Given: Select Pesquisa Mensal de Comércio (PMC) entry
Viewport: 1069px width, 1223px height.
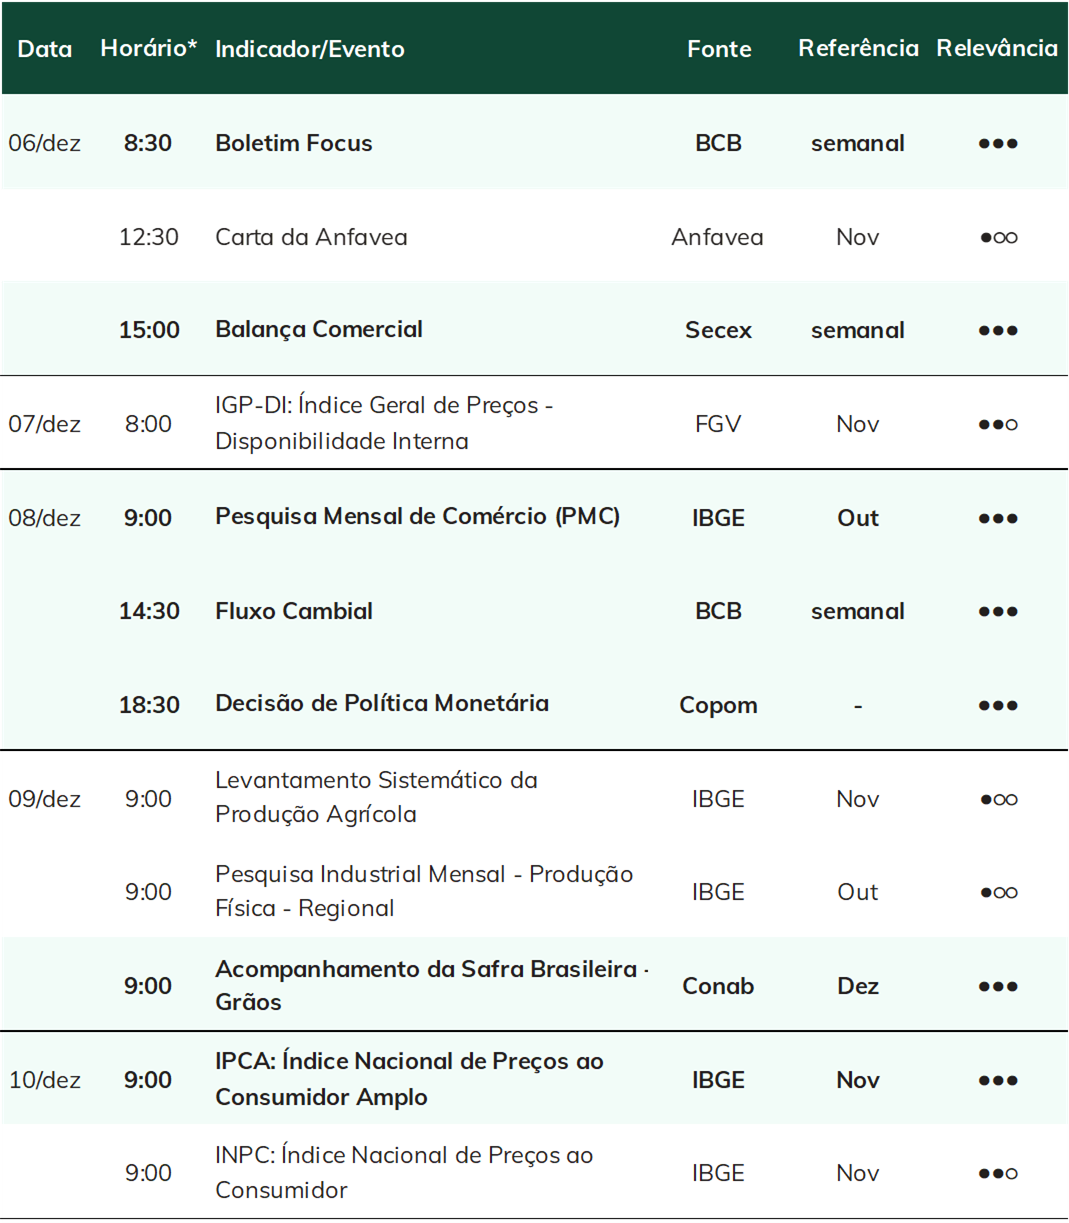Looking at the screenshot, I should [418, 517].
